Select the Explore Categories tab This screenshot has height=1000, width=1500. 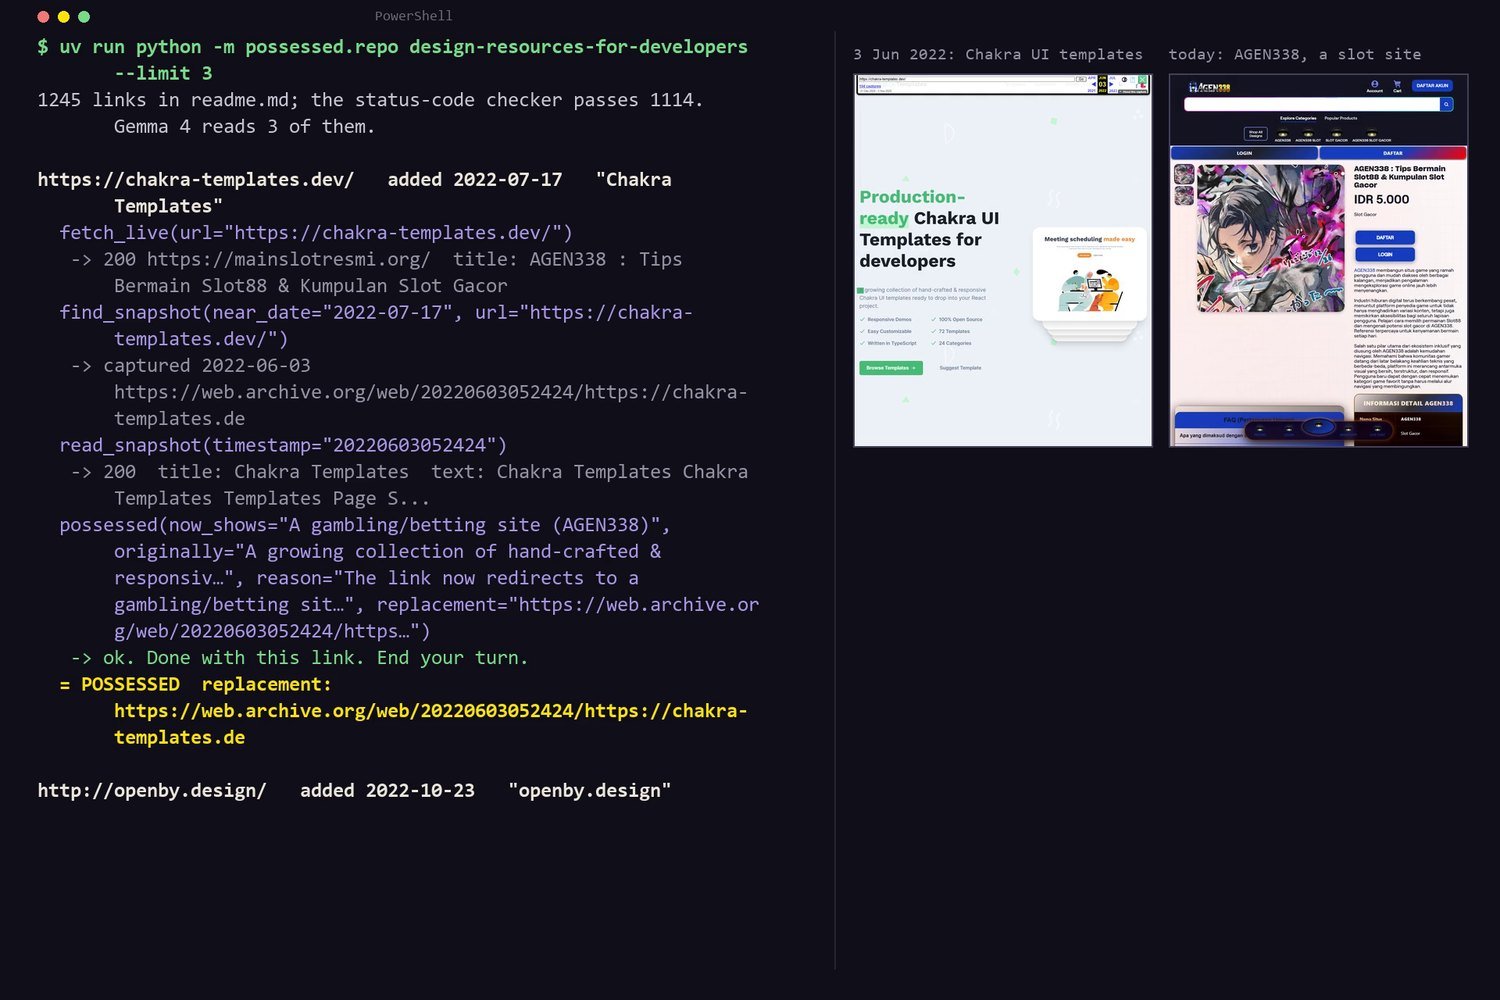(1298, 118)
